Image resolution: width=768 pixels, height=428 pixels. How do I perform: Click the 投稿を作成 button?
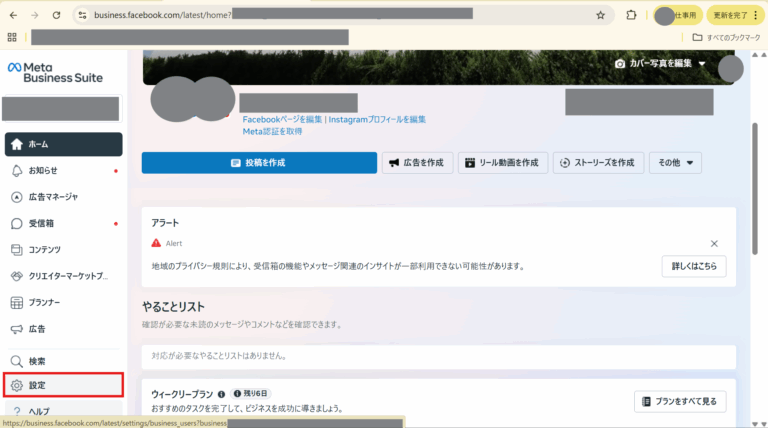[x=259, y=163]
